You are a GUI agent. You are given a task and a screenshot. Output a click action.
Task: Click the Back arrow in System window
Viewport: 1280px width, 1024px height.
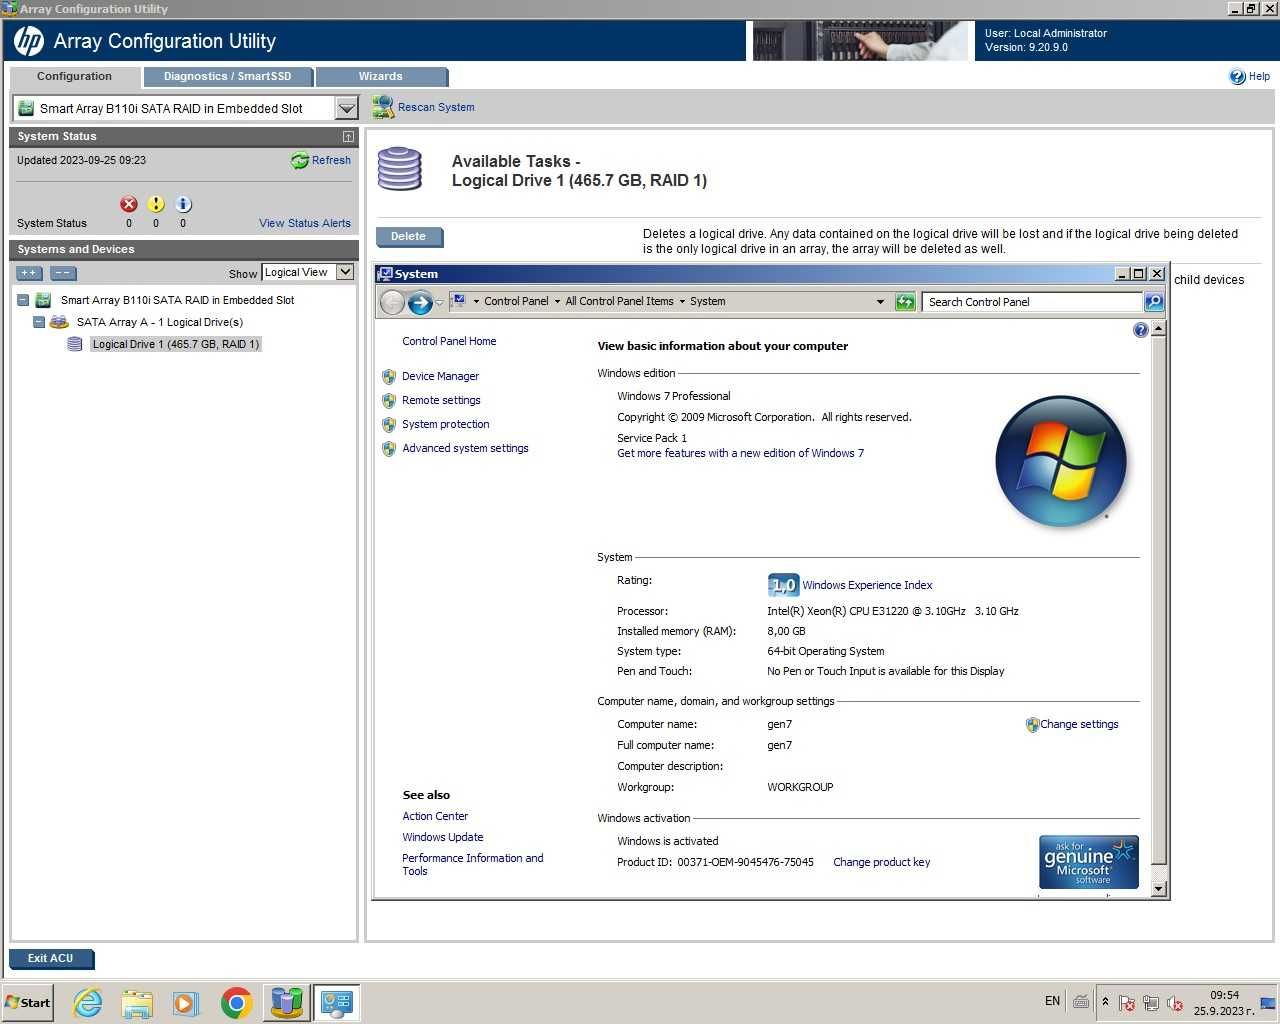[392, 302]
